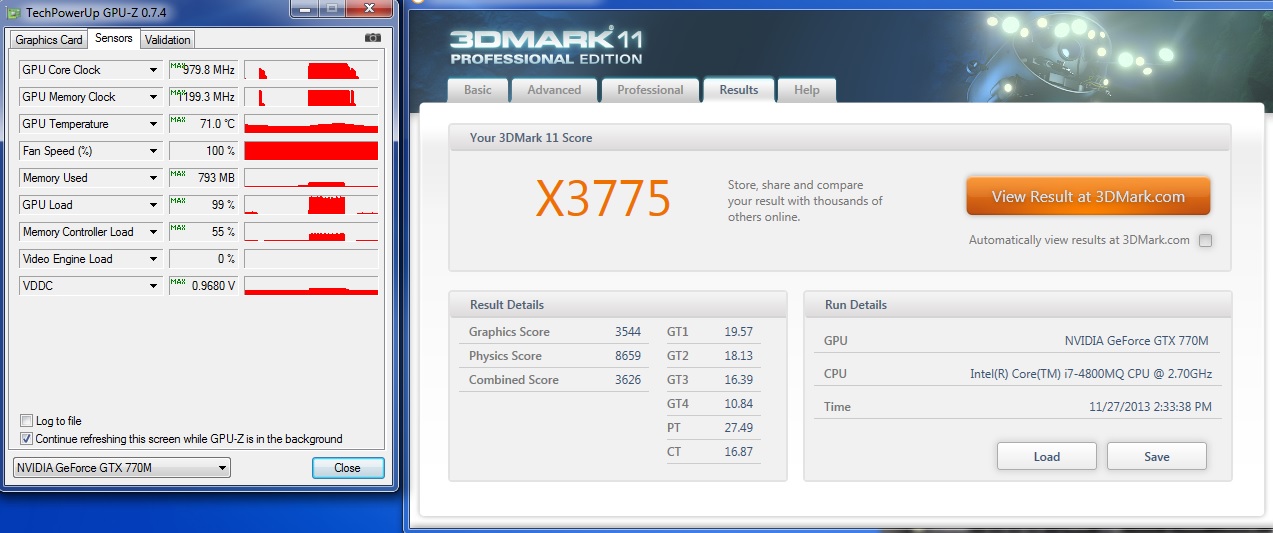Image resolution: width=1273 pixels, height=533 pixels.
Task: Click the Graphics Score value 3544
Action: [628, 332]
